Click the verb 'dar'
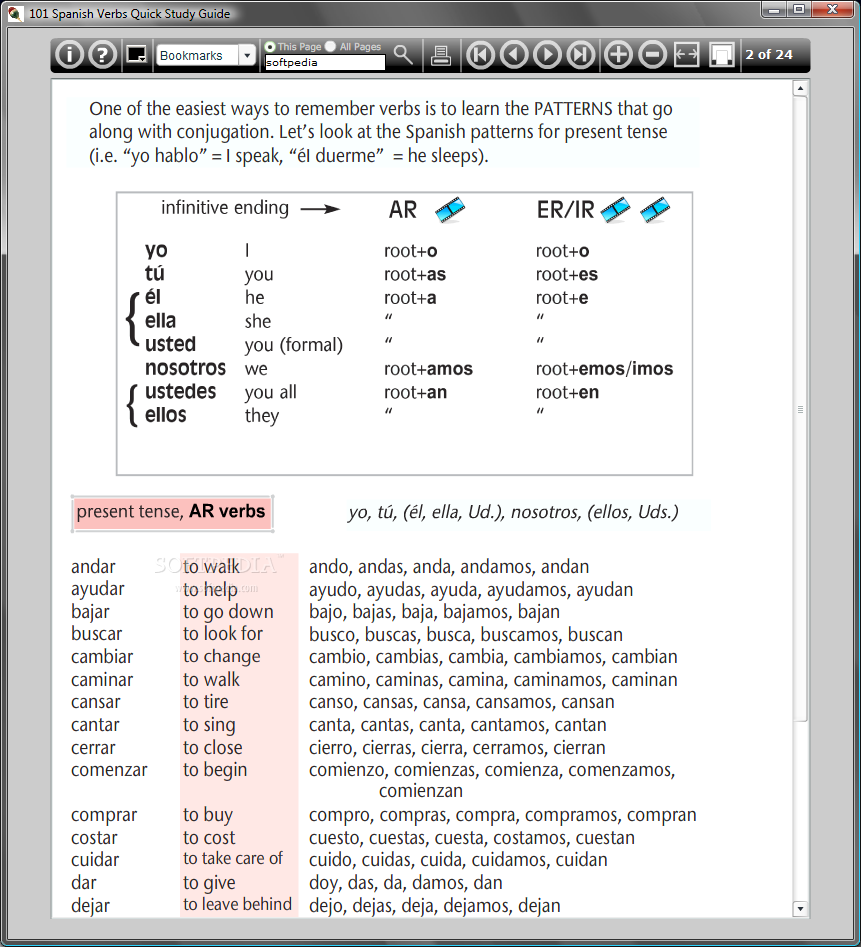This screenshot has height=947, width=861. [x=83, y=883]
